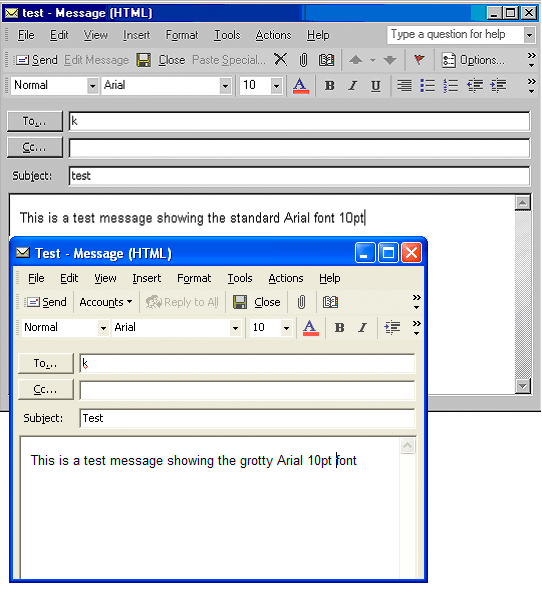The height and width of the screenshot is (593, 542).
Task: Click Cc... button in back window
Action: coord(35,147)
